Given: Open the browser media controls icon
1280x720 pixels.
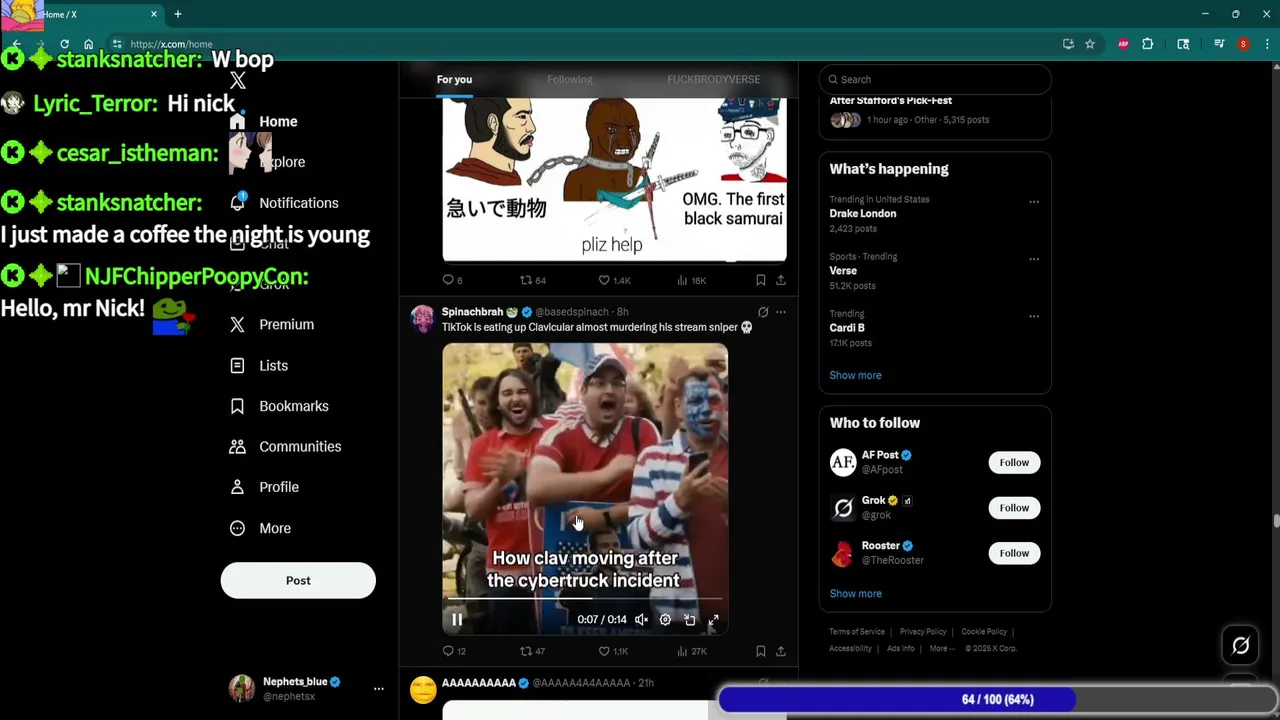Looking at the screenshot, I should [x=1219, y=44].
